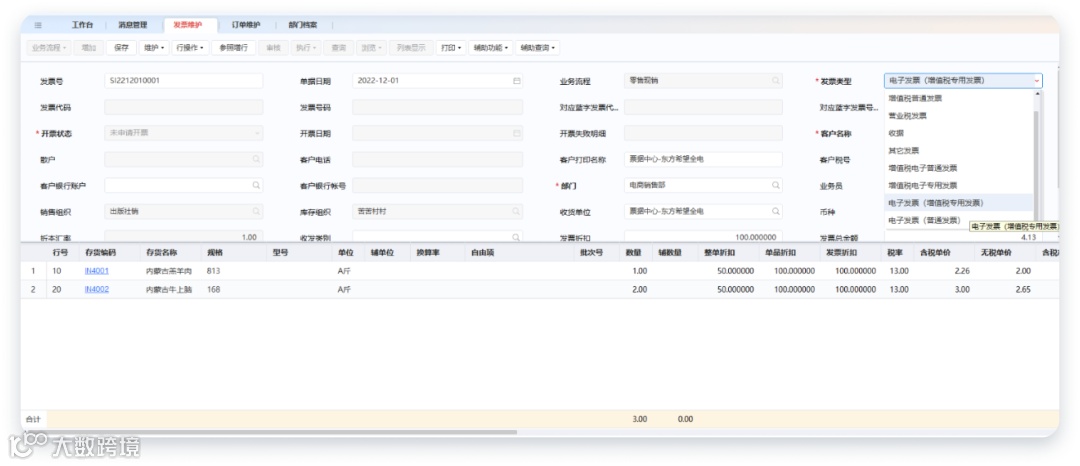1080x466 pixels.
Task: Open the hamburger menu icon
Action: click(x=38, y=25)
